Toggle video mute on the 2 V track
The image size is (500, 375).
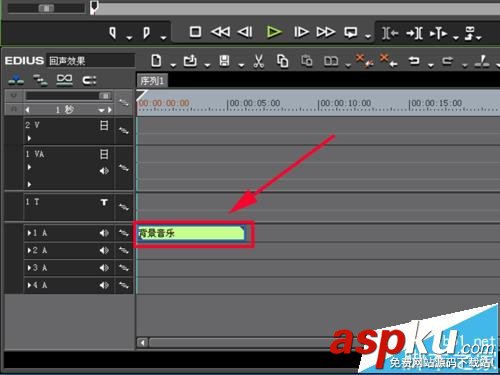point(104,125)
